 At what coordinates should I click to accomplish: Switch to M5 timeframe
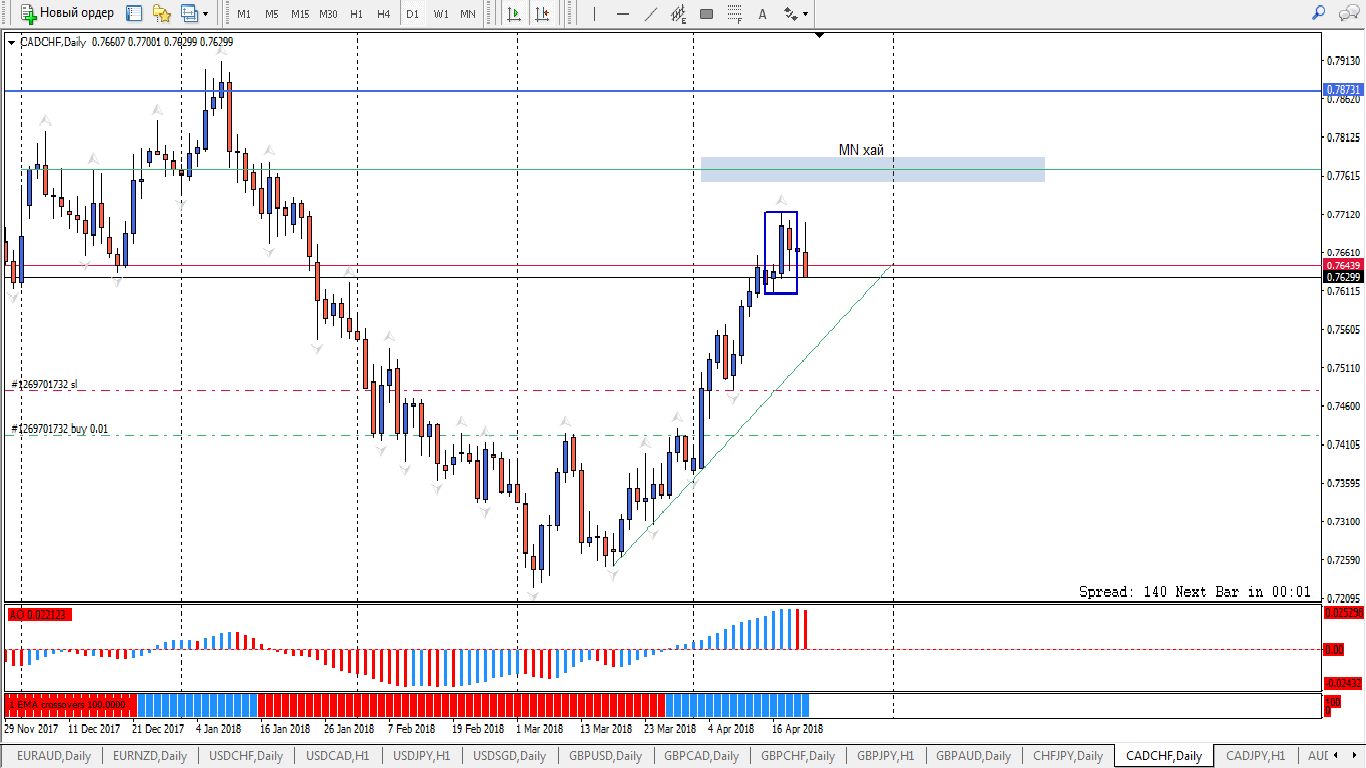(272, 14)
